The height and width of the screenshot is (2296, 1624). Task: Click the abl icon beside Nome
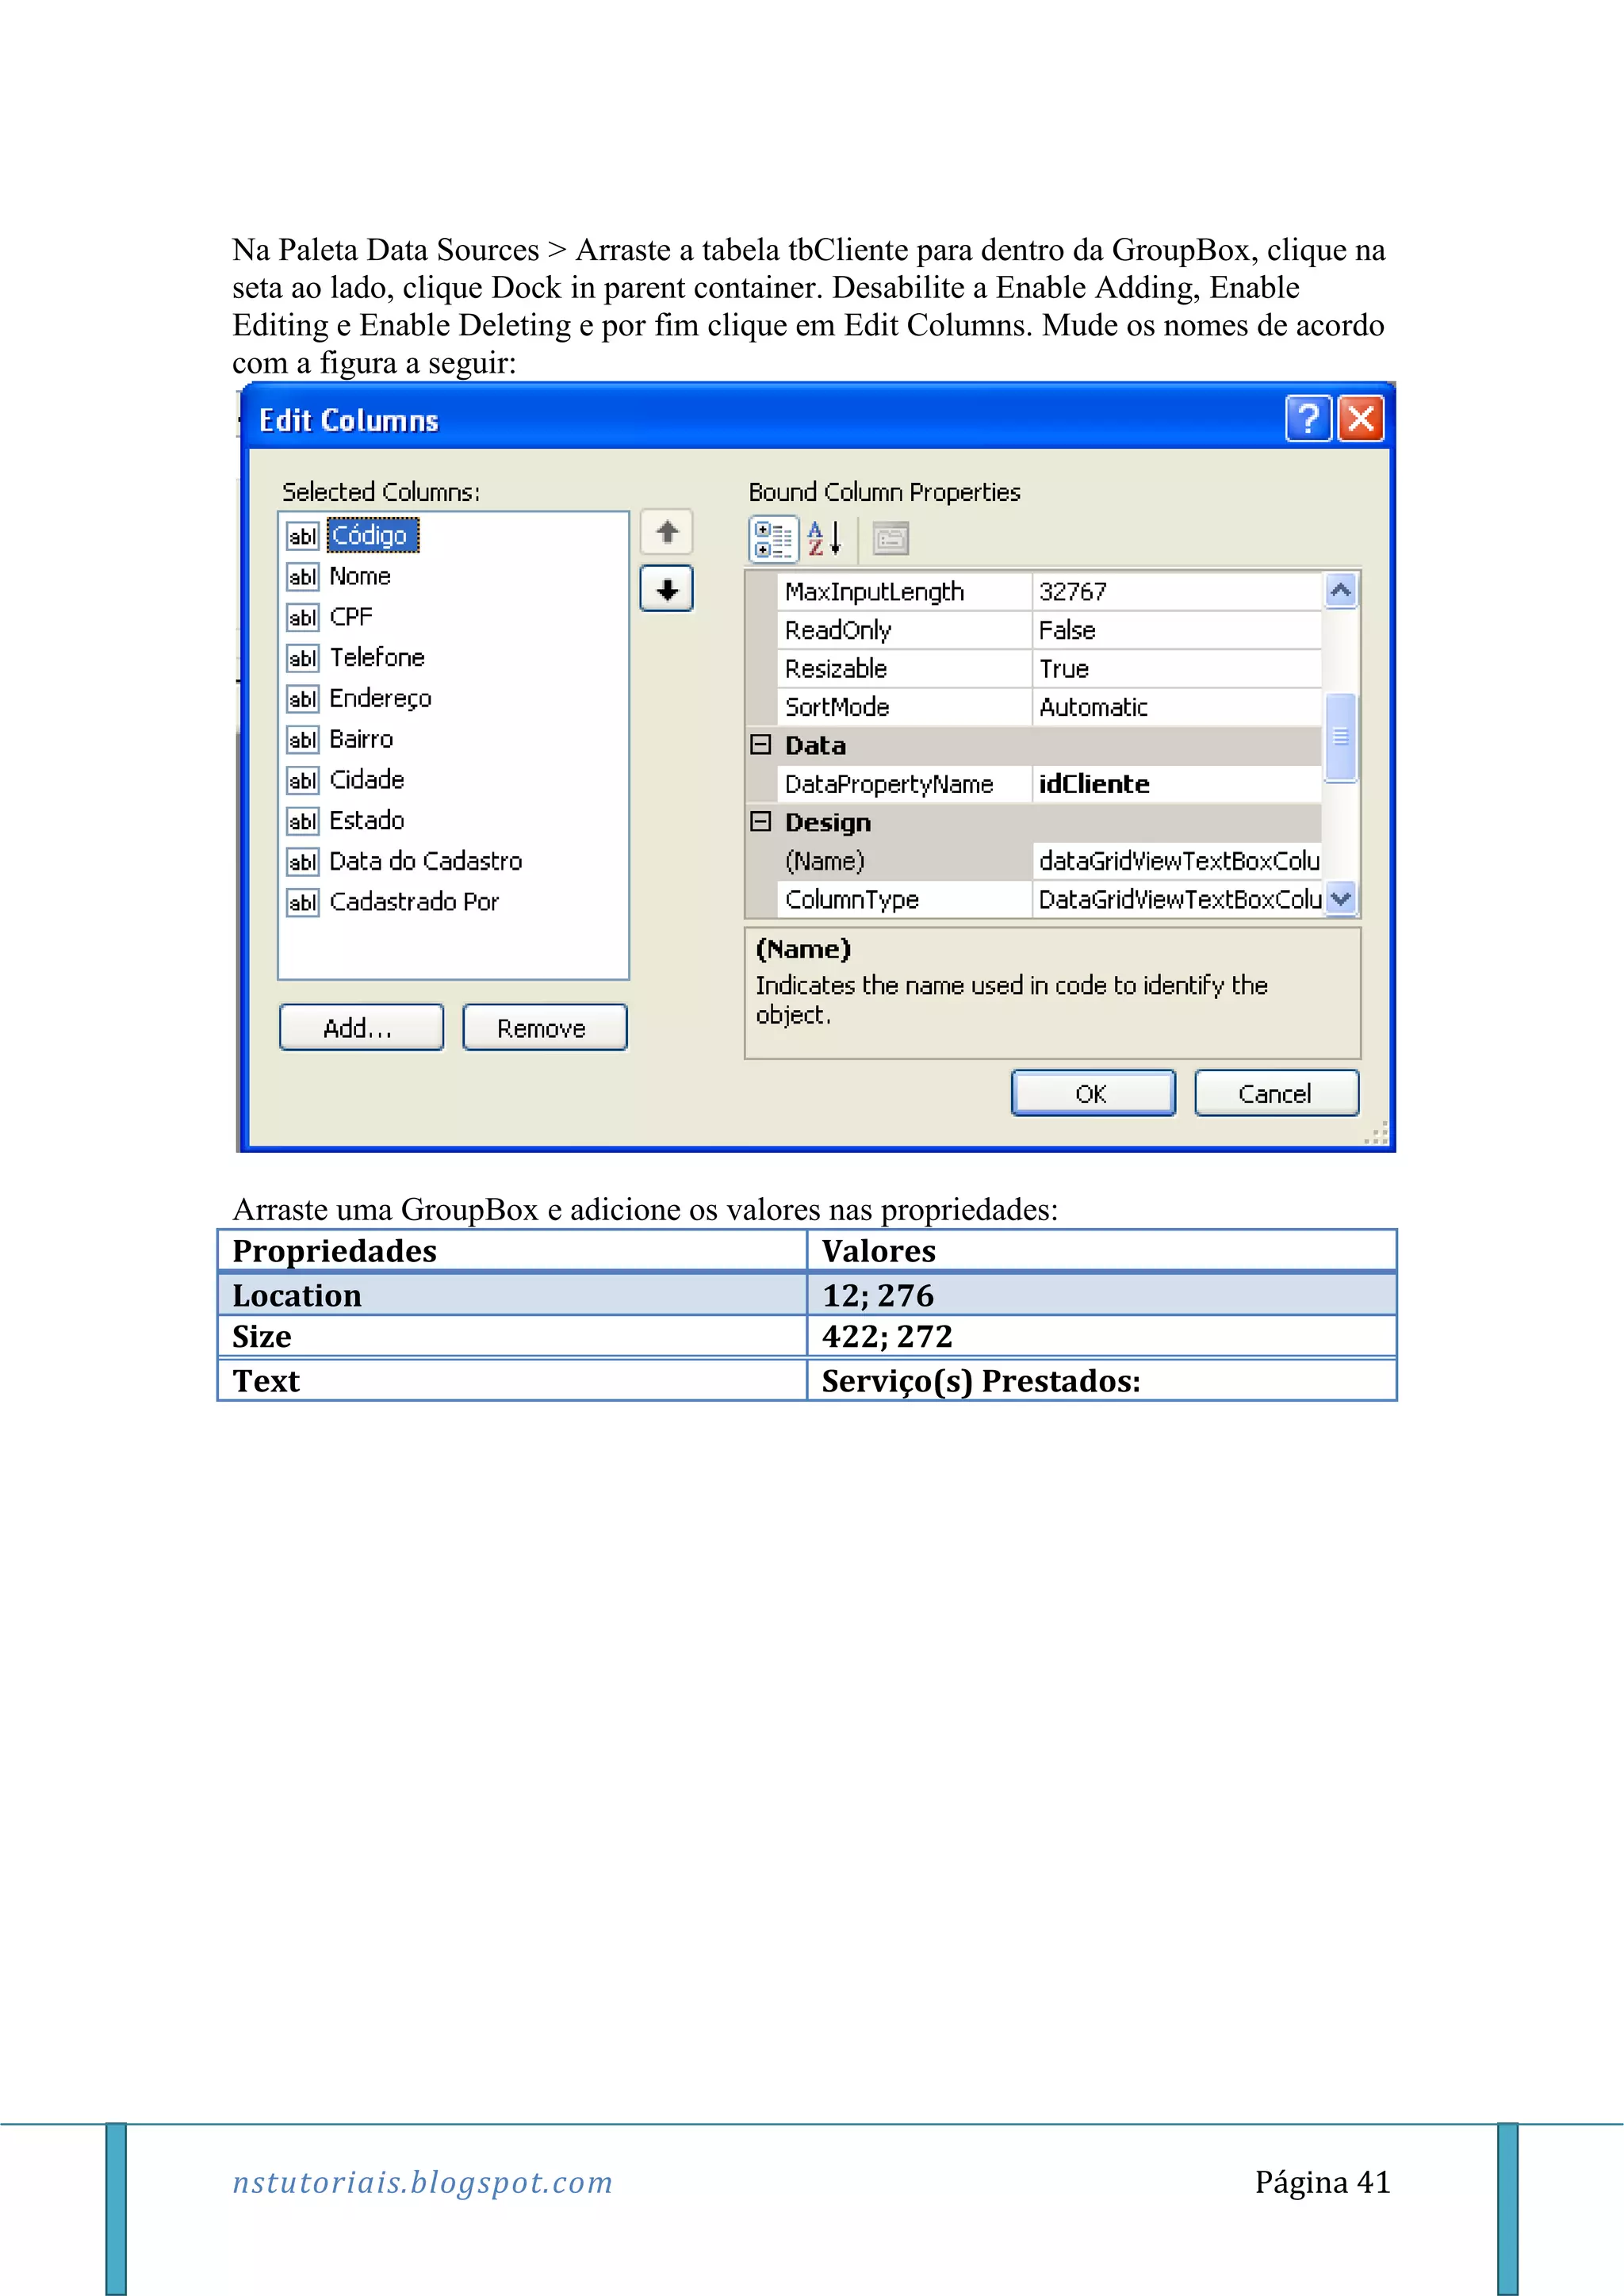[x=303, y=577]
